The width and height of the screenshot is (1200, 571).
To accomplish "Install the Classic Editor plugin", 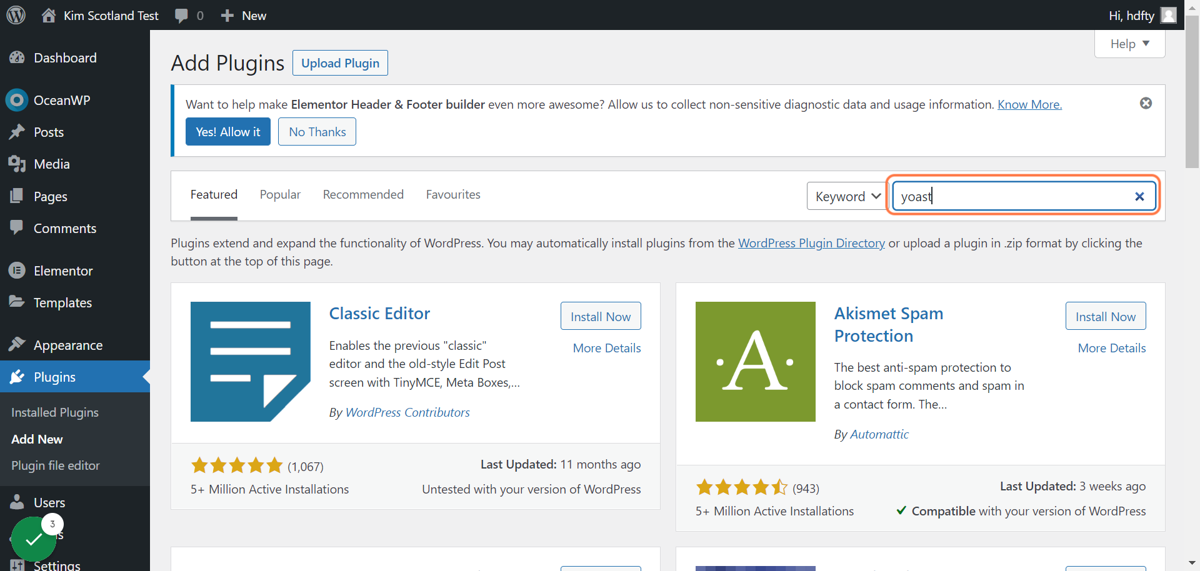I will click(601, 316).
